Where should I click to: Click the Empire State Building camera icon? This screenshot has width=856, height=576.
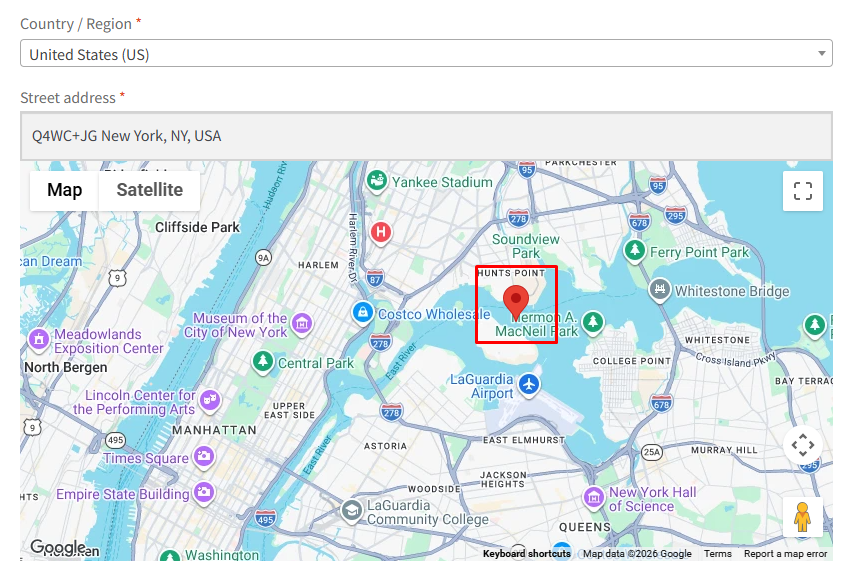(x=204, y=492)
